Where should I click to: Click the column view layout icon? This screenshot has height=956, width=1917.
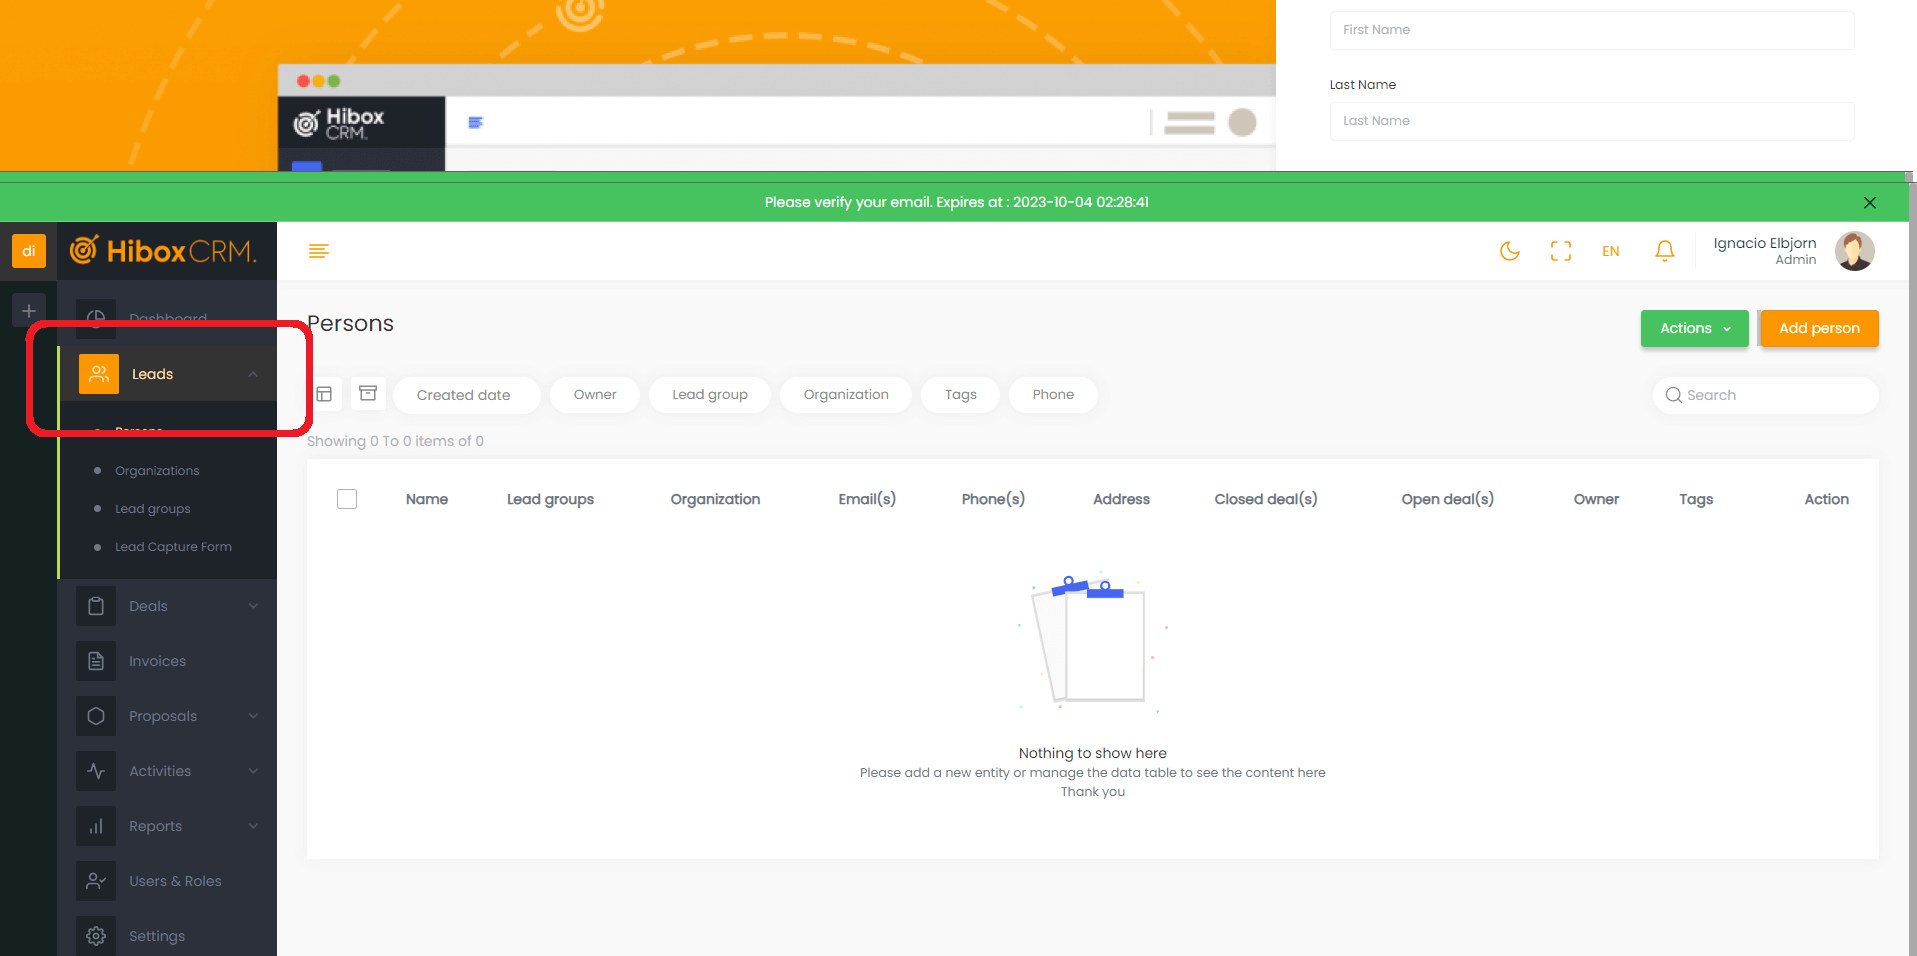click(324, 394)
